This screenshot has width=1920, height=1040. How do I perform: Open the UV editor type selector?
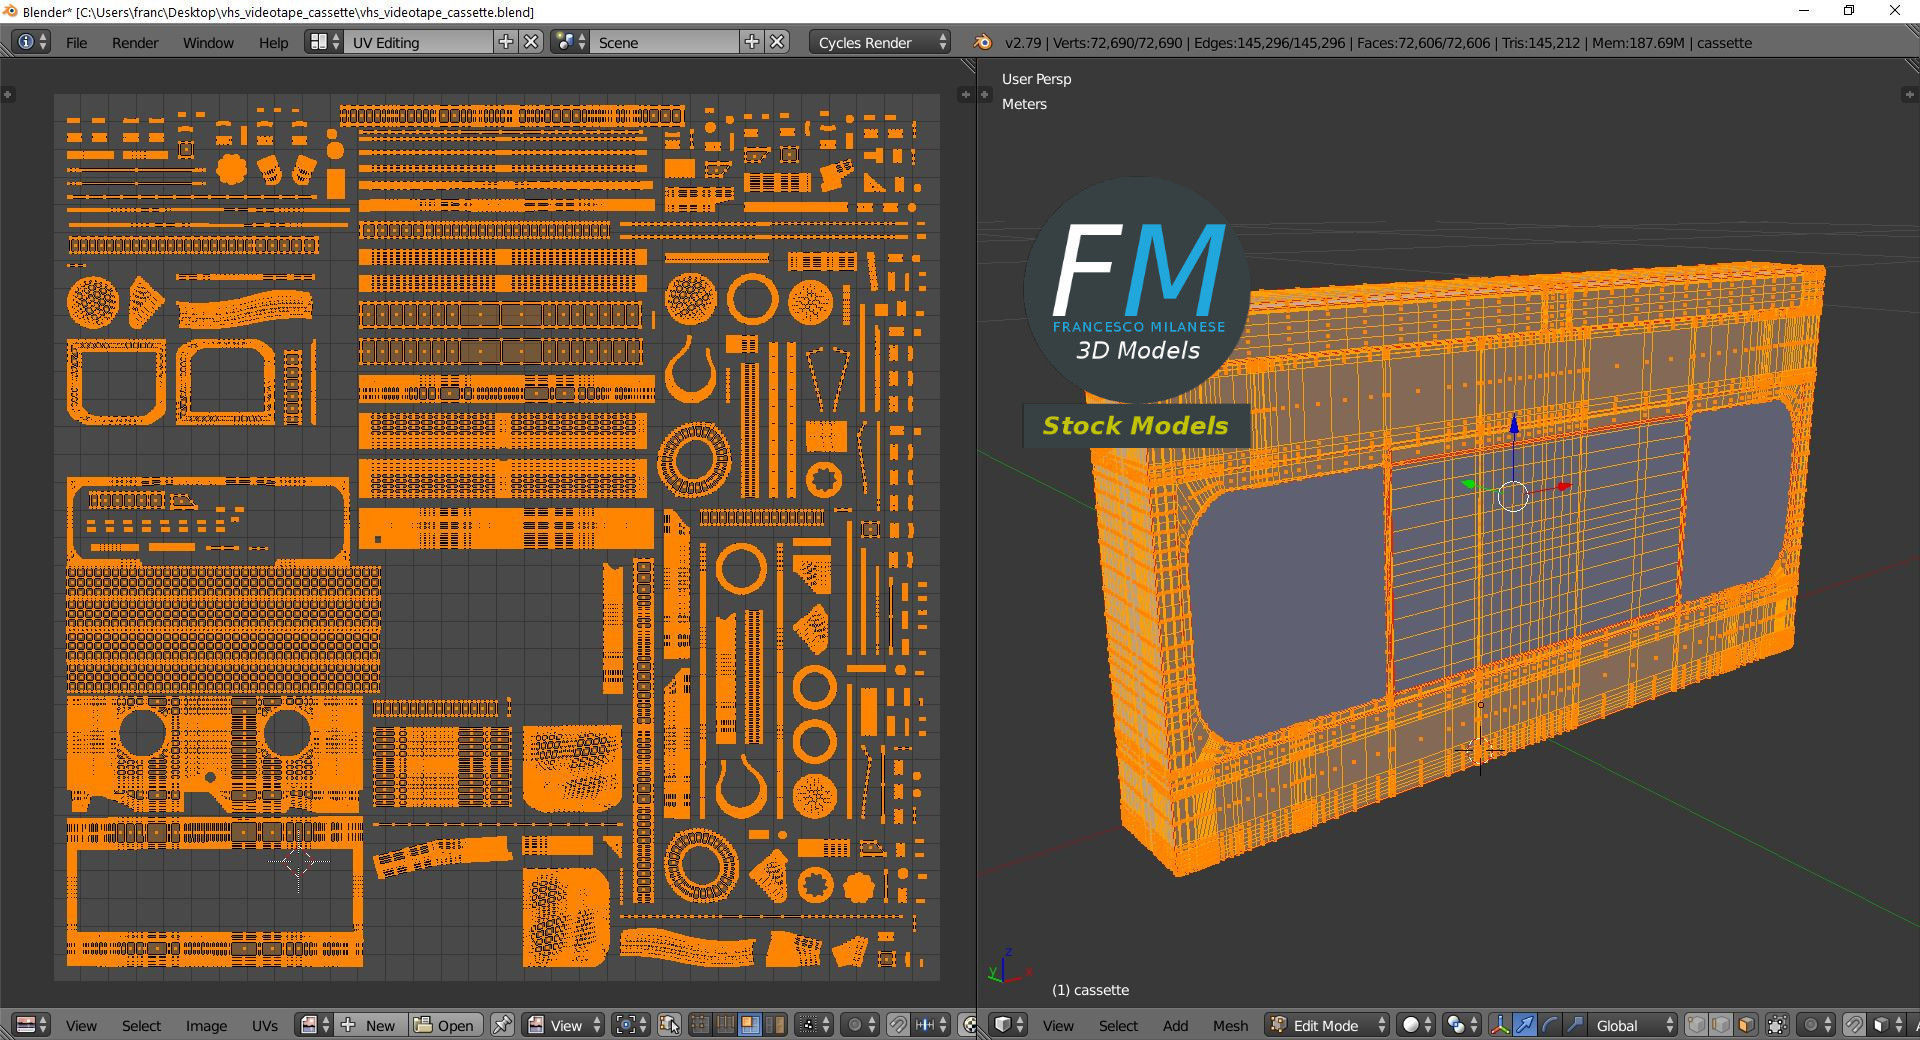[31, 1025]
